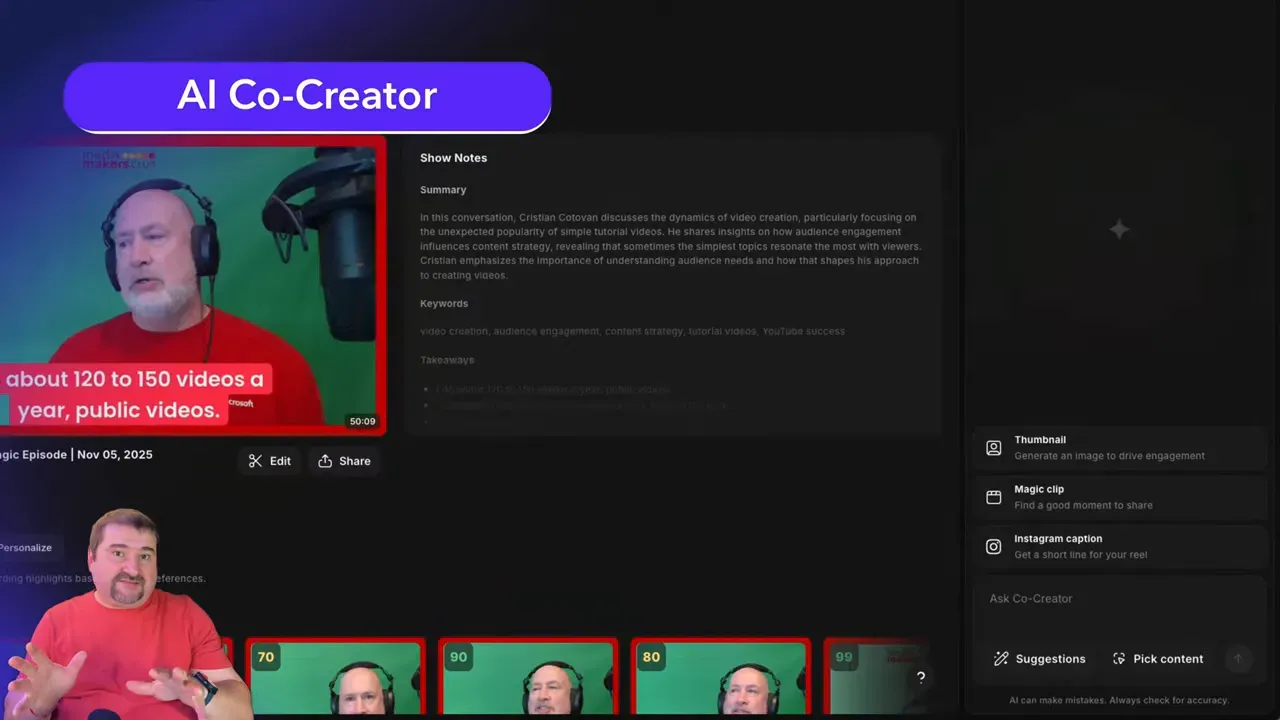Click the magic wand Suggestions icon
1280x720 pixels.
tap(1000, 658)
